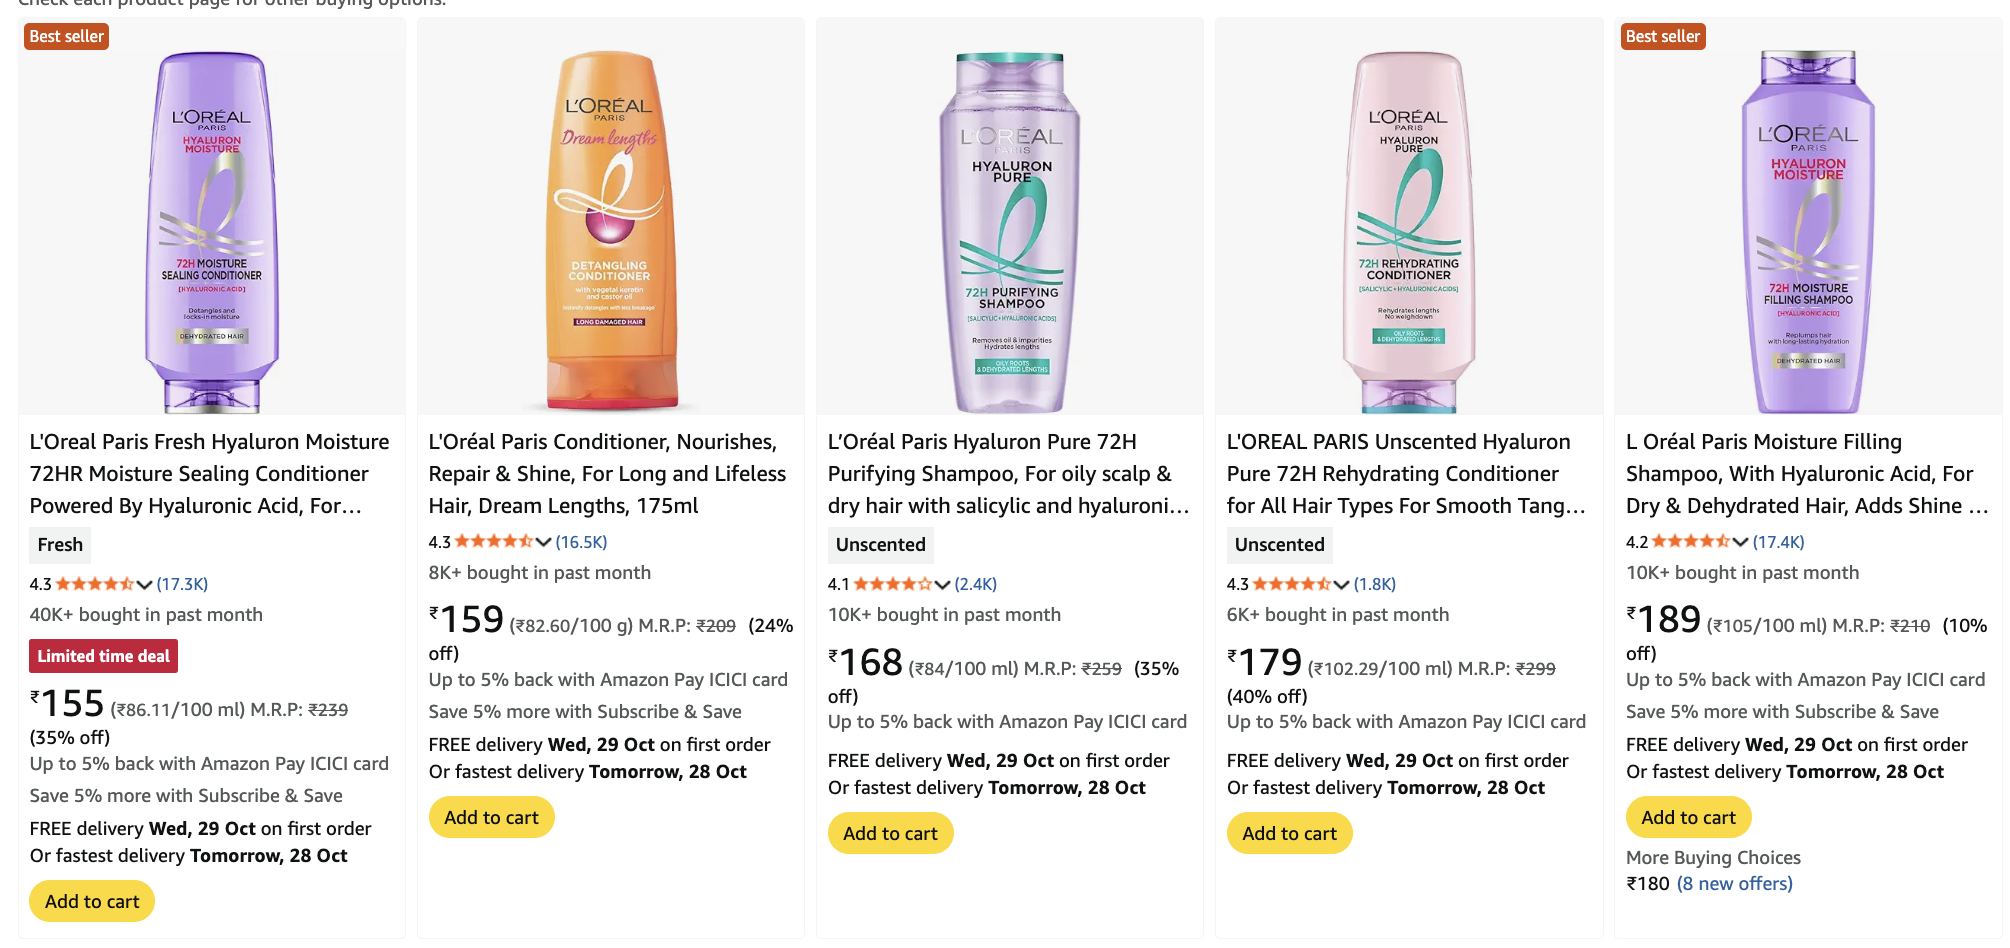Click the Limited time deal badge
Viewport: 2010px width, 948px height.
tap(104, 656)
